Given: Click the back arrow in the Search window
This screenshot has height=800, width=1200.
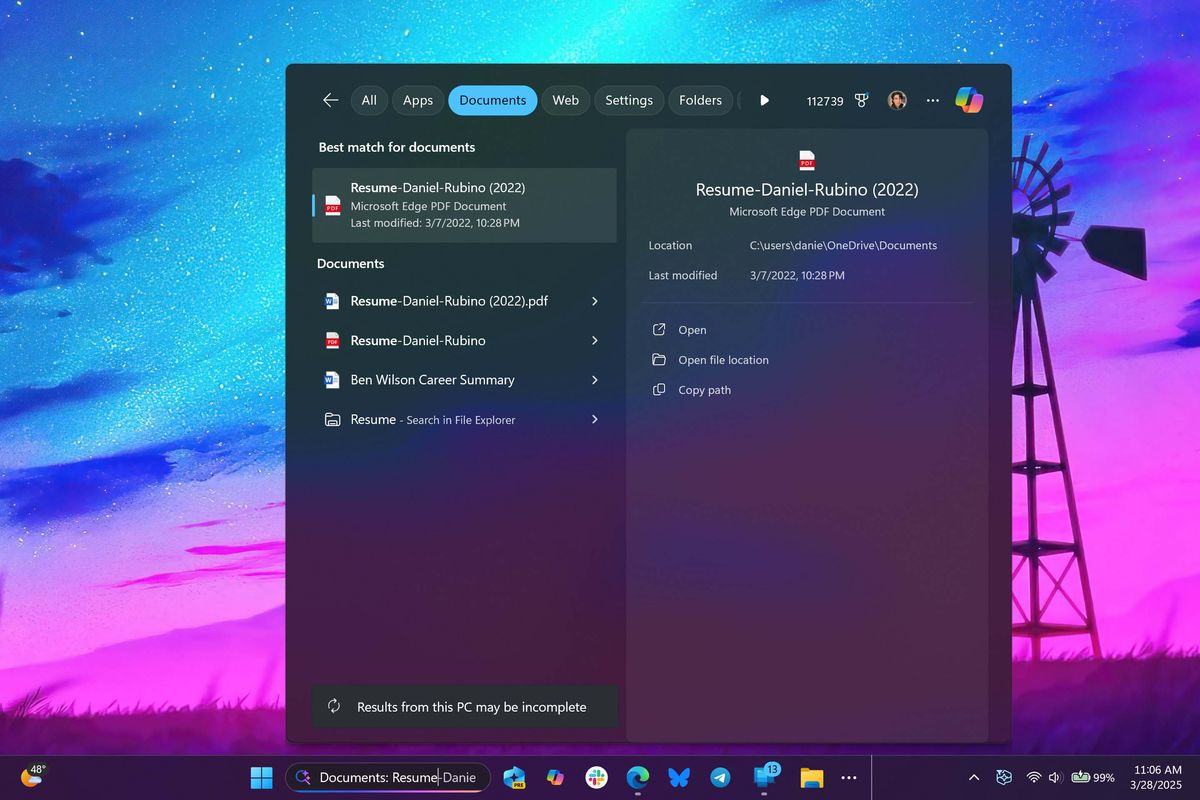Looking at the screenshot, I should coord(330,100).
